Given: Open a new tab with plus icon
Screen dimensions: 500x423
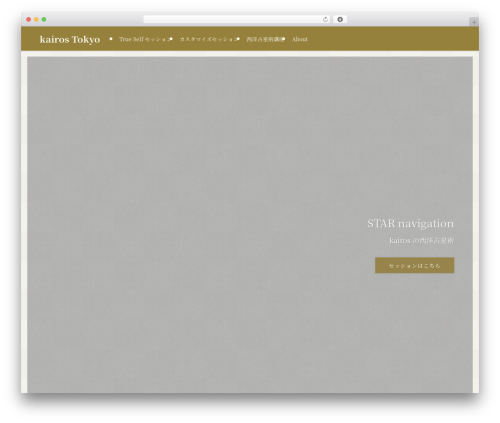Looking at the screenshot, I should [474, 22].
